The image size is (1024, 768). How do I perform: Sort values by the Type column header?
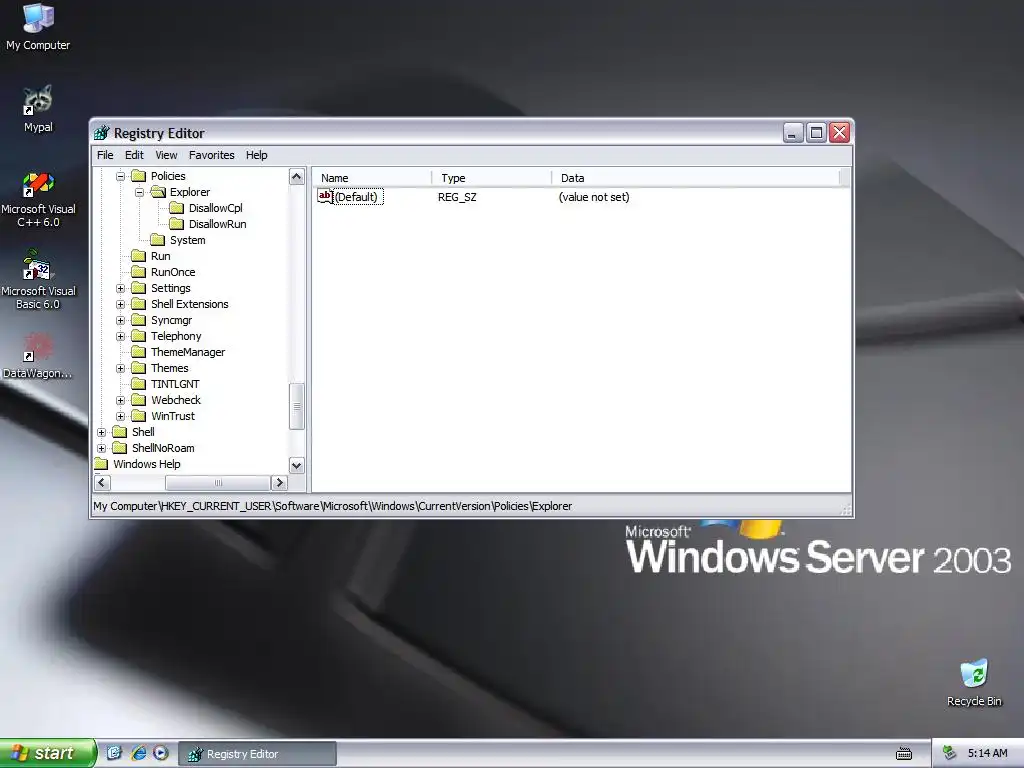pyautogui.click(x=491, y=178)
